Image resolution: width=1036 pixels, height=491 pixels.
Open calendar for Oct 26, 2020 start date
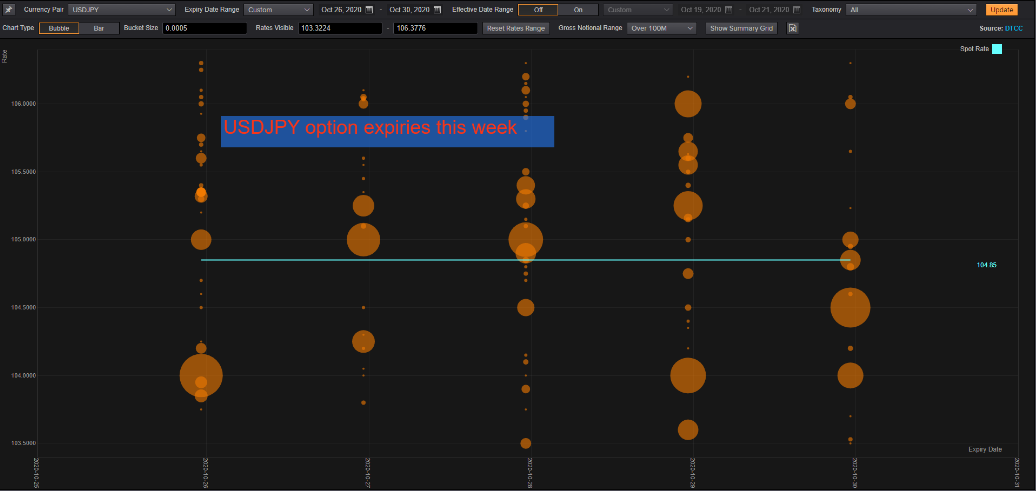(x=369, y=10)
